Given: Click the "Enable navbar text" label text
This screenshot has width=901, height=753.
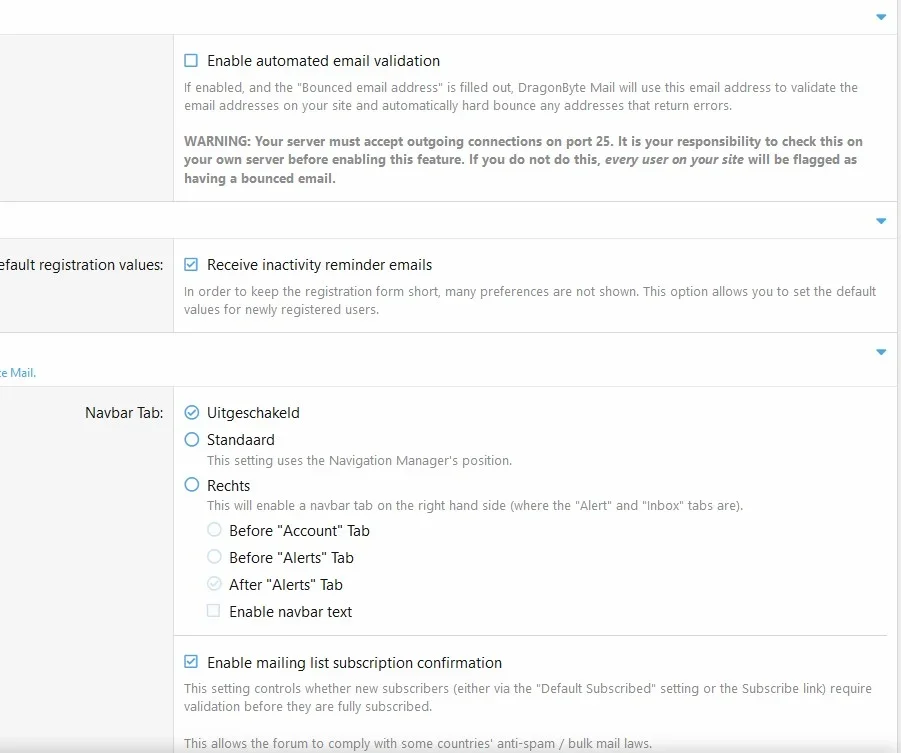Looking at the screenshot, I should (290, 612).
